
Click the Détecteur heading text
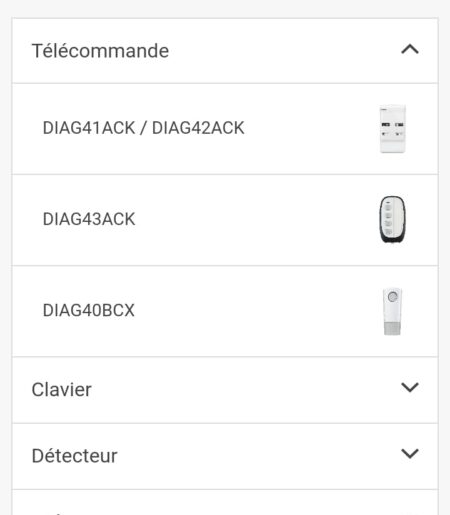coord(75,456)
